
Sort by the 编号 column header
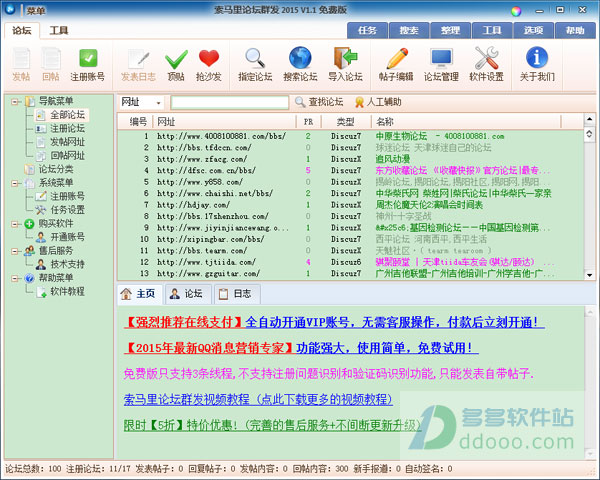135,122
